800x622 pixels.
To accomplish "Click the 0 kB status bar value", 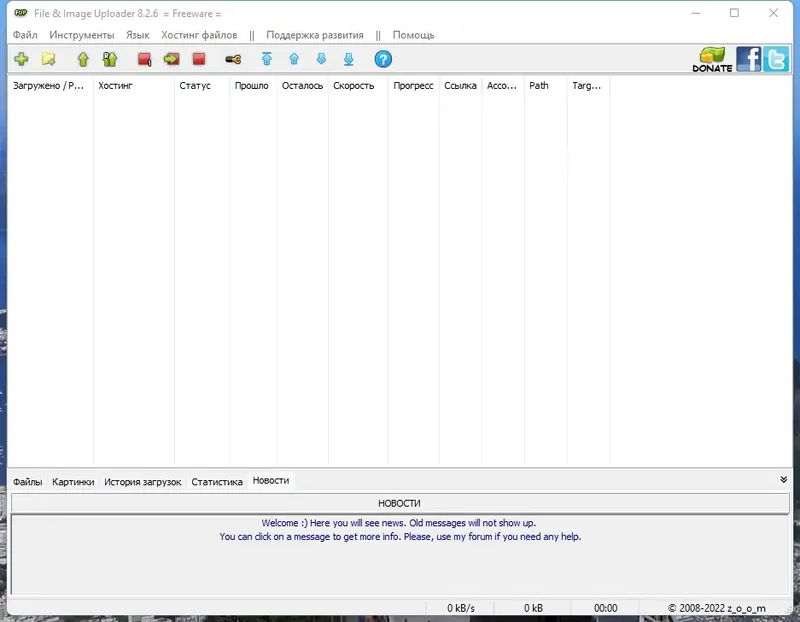I will pyautogui.click(x=533, y=608).
